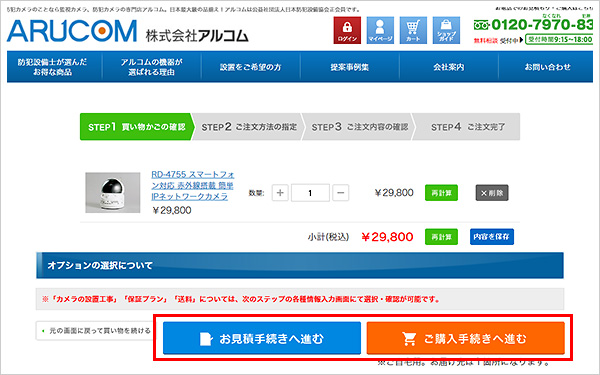This screenshot has height=375, width=600.
Task: Click the red ¥29,800 subtotal amount
Action: (387, 237)
